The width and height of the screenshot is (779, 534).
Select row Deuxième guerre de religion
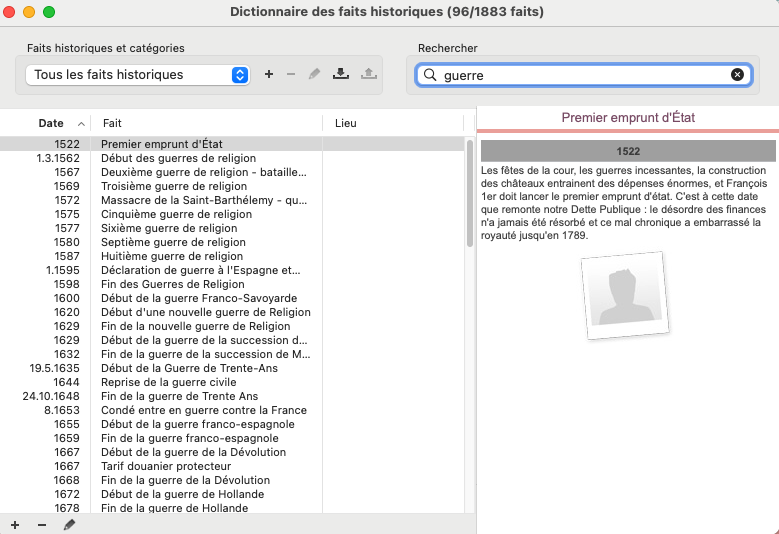point(232,172)
